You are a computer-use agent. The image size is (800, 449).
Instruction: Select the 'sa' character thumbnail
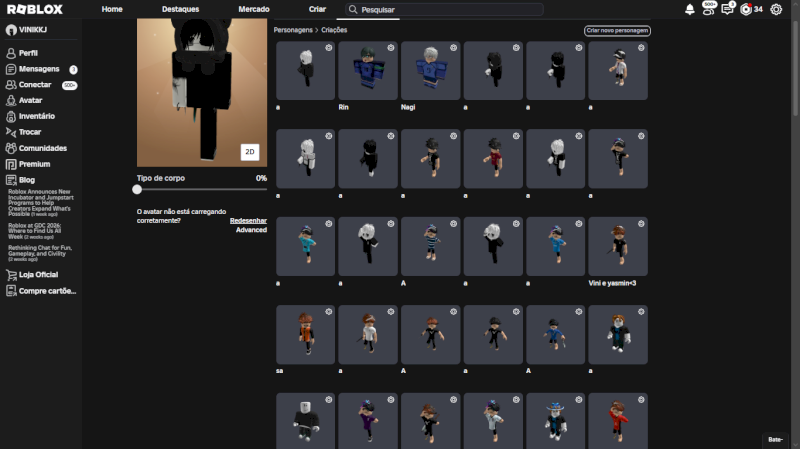click(x=305, y=335)
